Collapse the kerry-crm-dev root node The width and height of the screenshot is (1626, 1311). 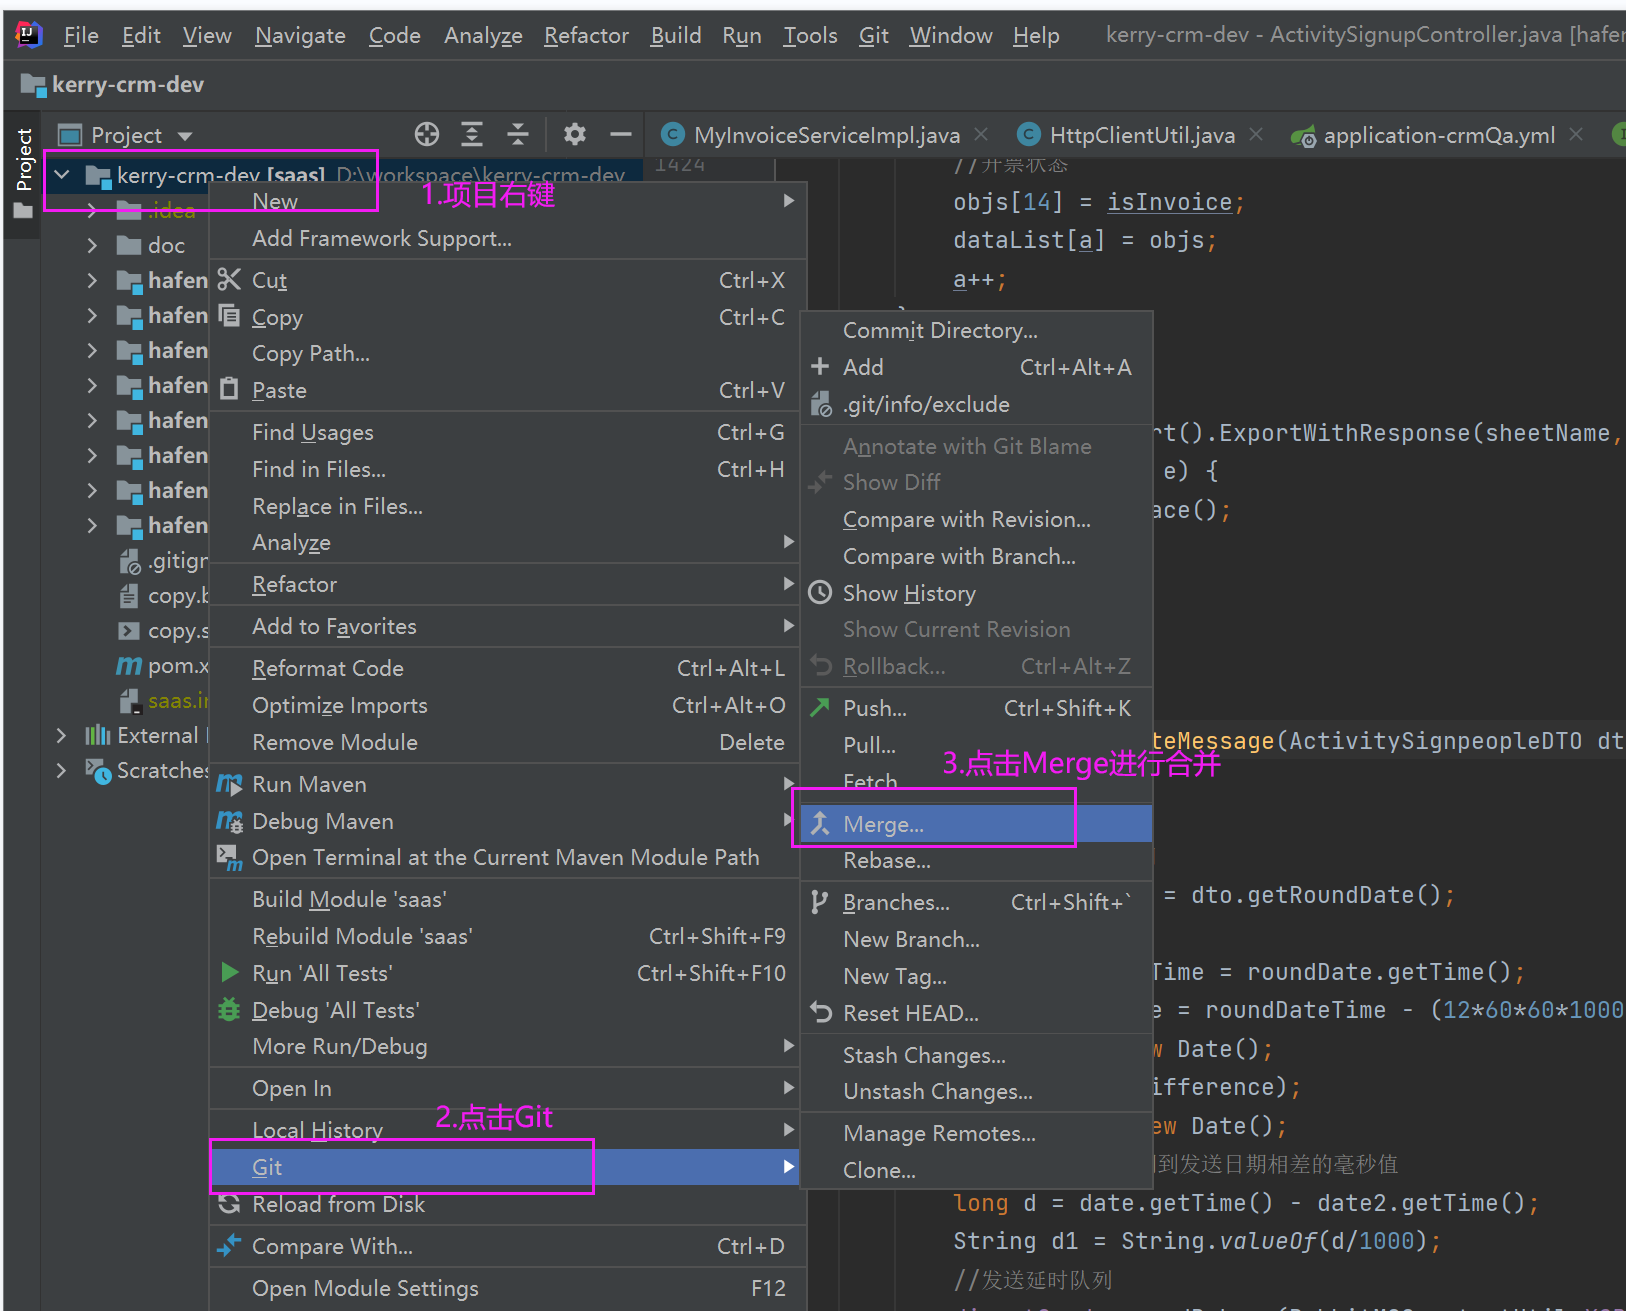pyautogui.click(x=62, y=175)
